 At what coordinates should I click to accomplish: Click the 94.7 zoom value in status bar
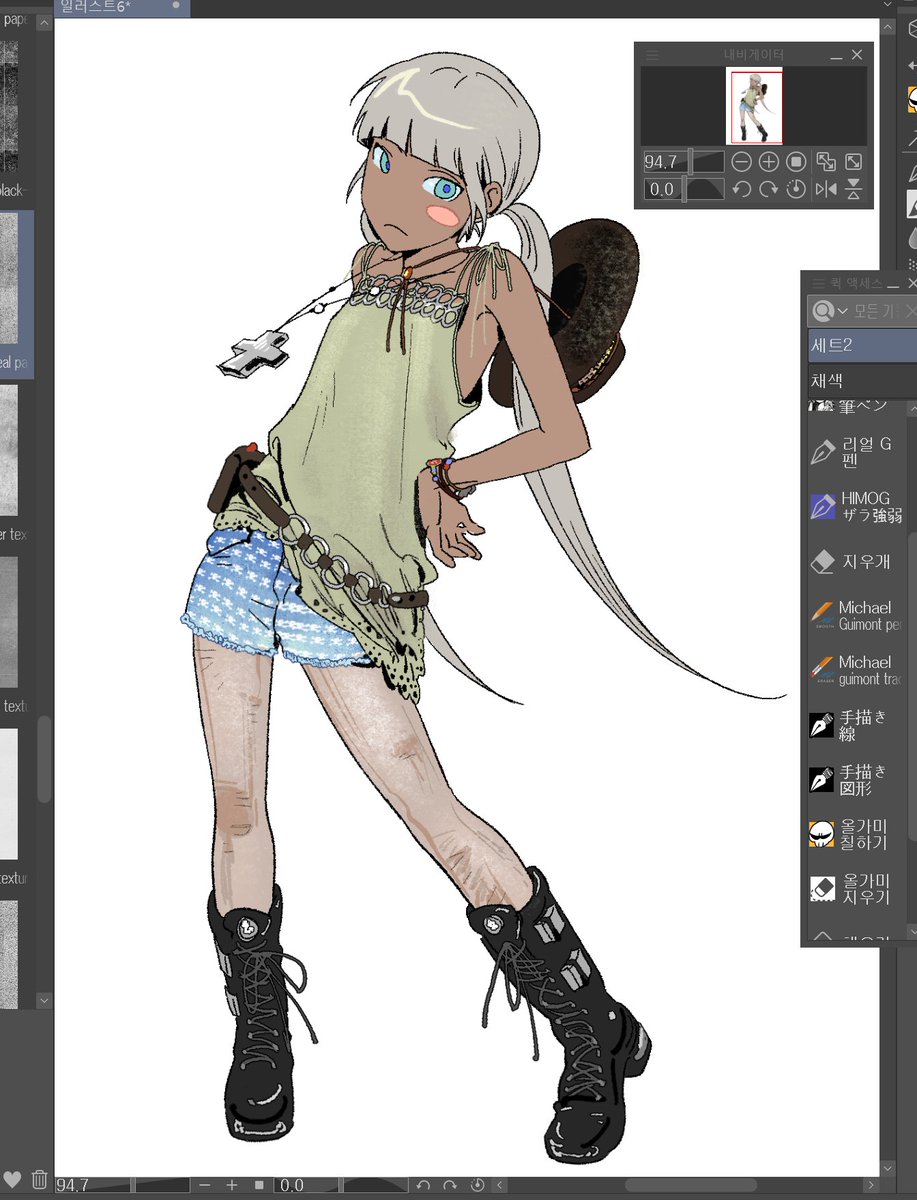(x=73, y=1185)
